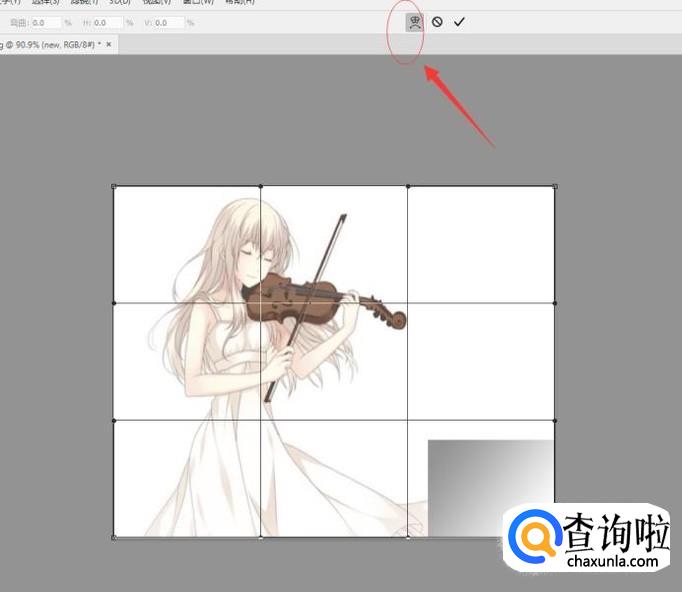This screenshot has width=682, height=592.
Task: Click the H distortion value field
Action: point(108,23)
